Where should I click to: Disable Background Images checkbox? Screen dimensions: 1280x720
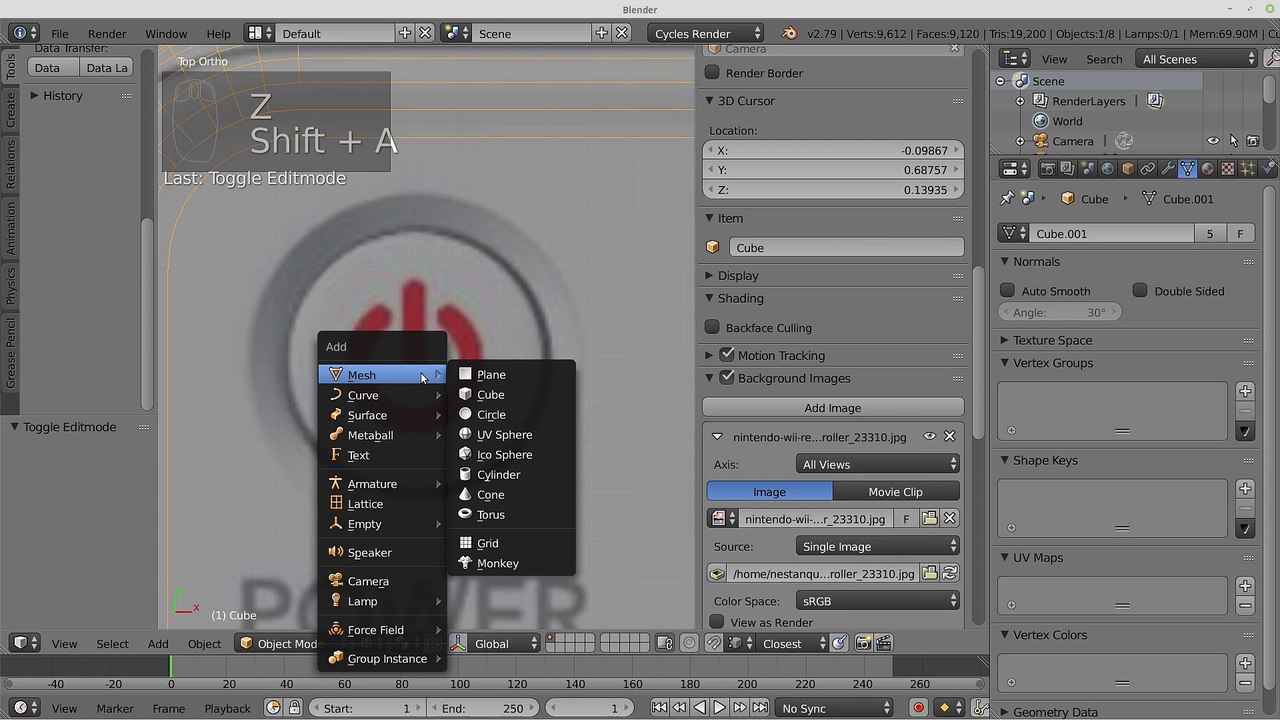coord(727,378)
